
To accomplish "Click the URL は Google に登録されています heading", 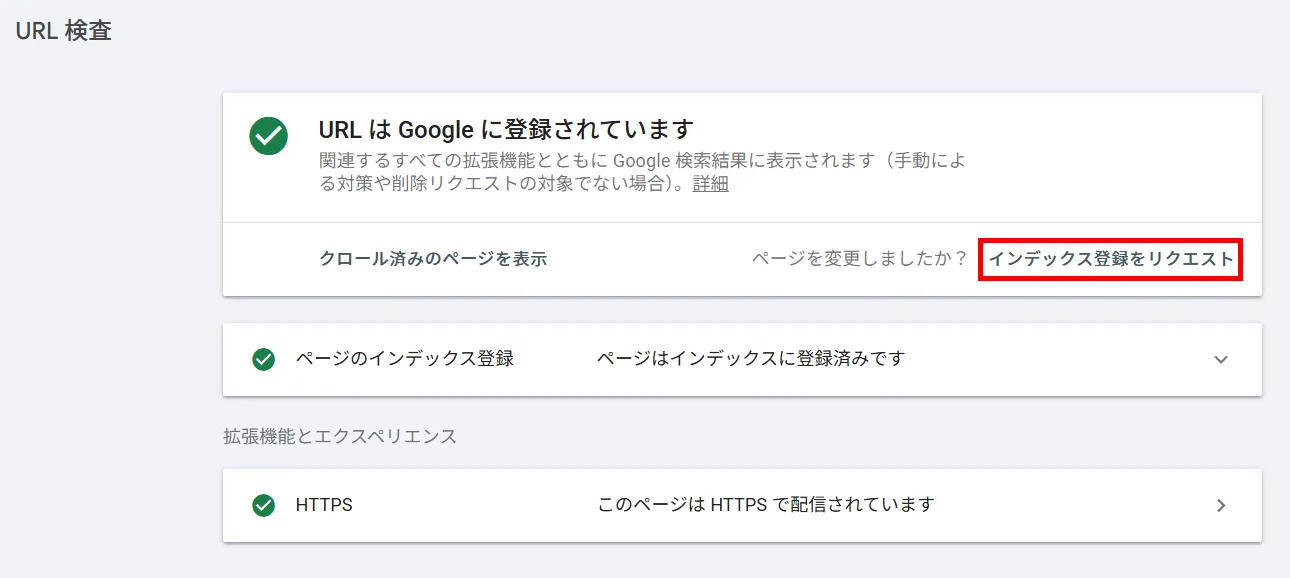I will [x=506, y=130].
